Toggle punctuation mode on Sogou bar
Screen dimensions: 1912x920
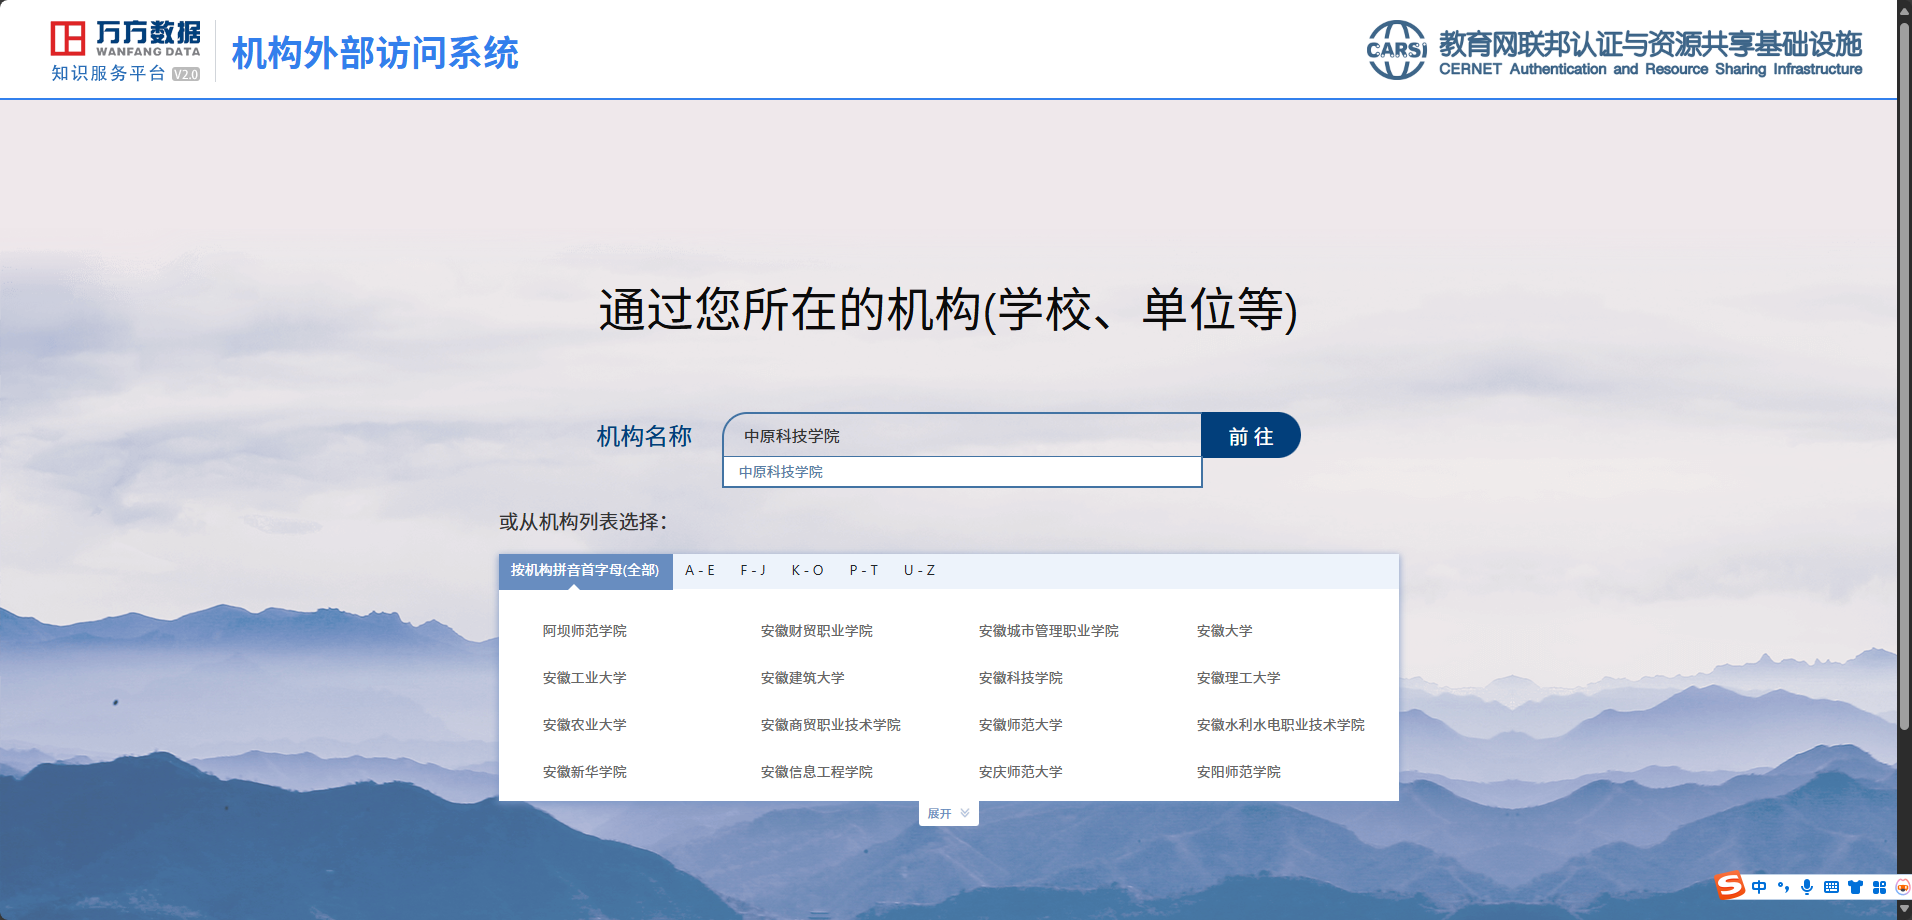[1783, 887]
